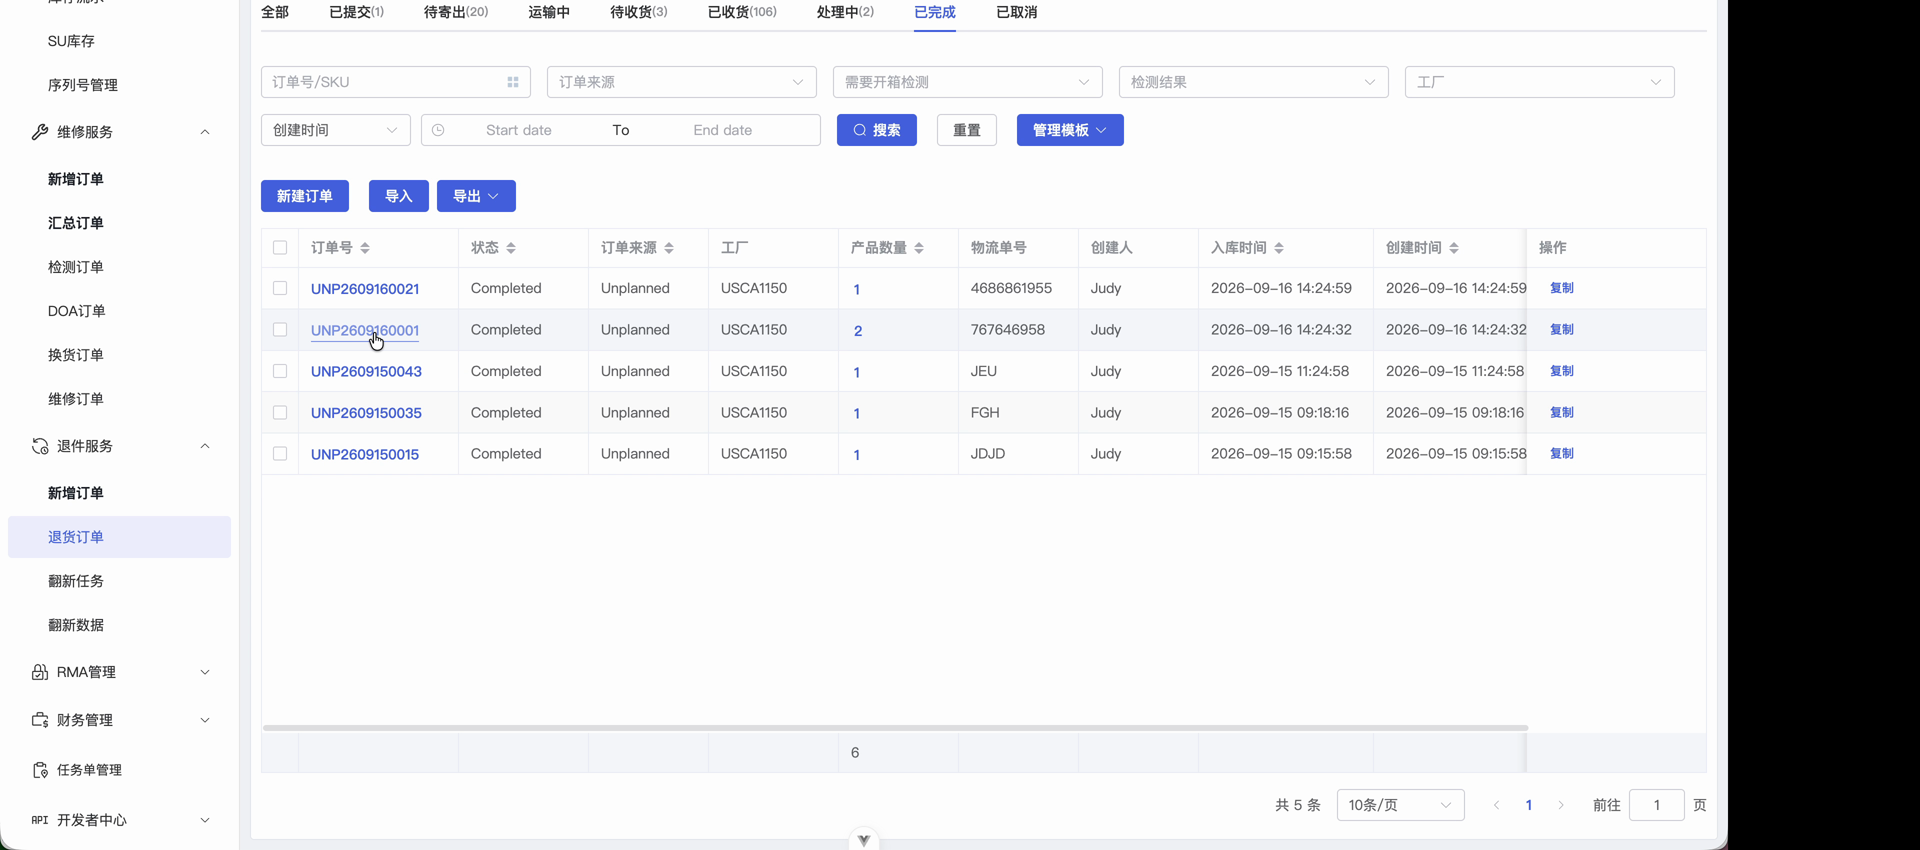Image resolution: width=1920 pixels, height=850 pixels.
Task: Click the horizontal scrollbar under the table
Action: coord(895,728)
